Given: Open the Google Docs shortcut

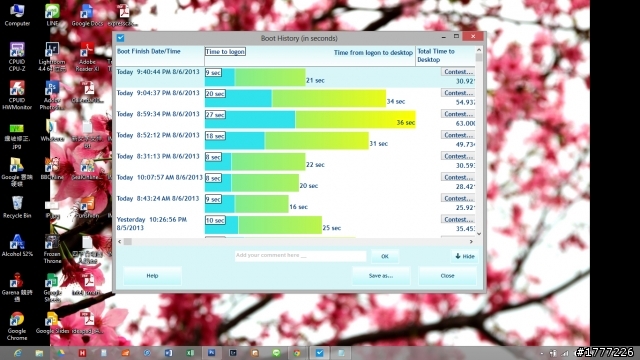Looking at the screenshot, I should 87,15.
